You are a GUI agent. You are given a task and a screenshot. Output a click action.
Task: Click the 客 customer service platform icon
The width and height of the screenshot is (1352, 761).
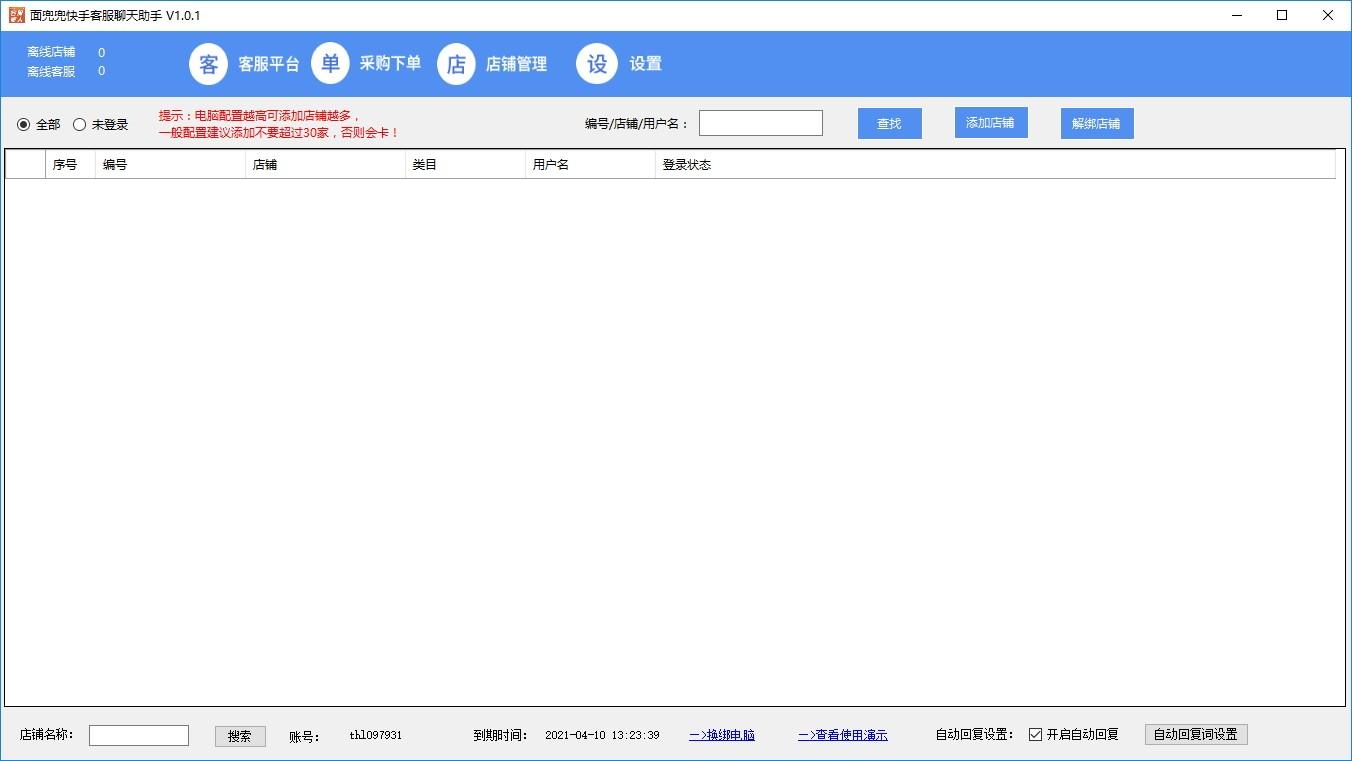pos(208,64)
